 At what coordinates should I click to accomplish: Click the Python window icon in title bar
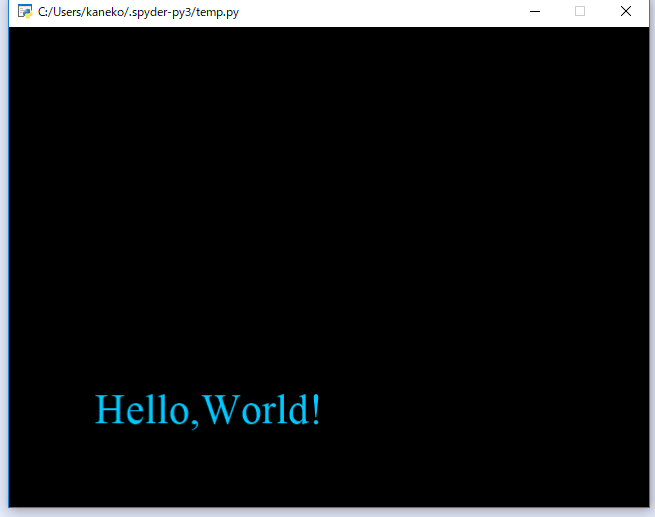point(25,12)
